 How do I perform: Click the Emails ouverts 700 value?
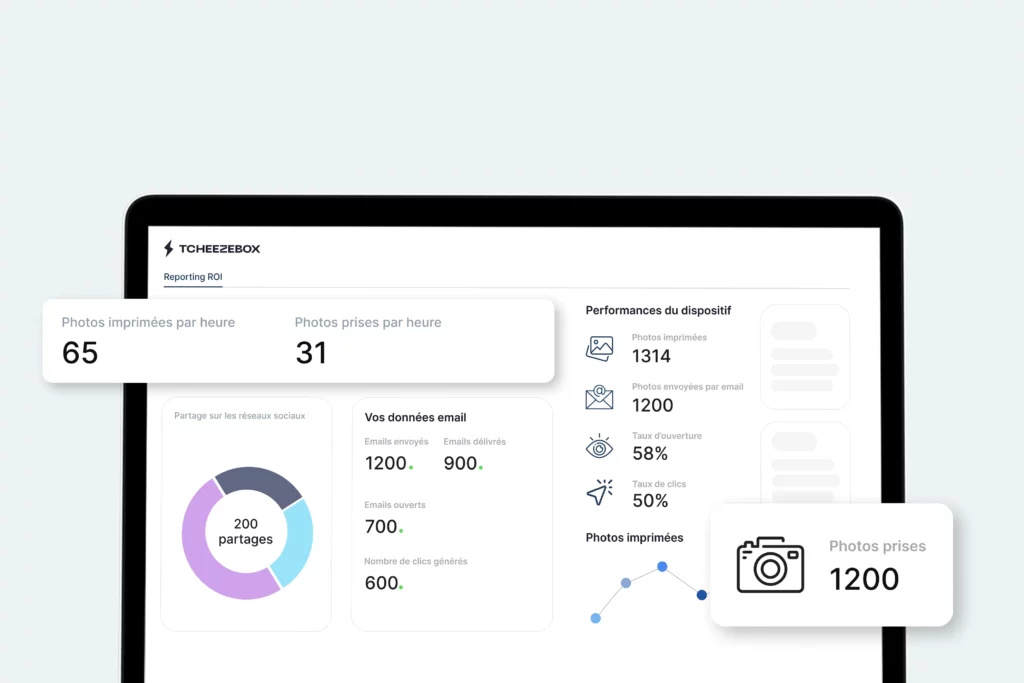pyautogui.click(x=381, y=526)
